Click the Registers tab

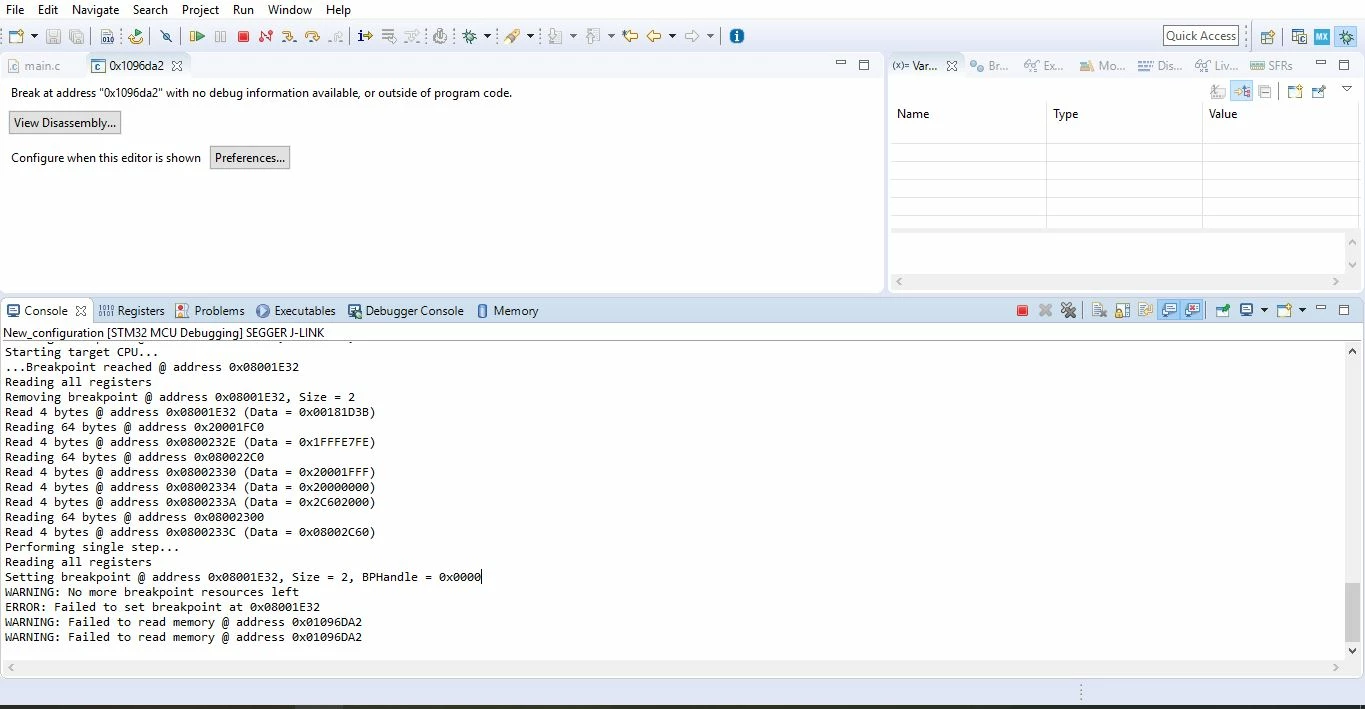coord(132,311)
